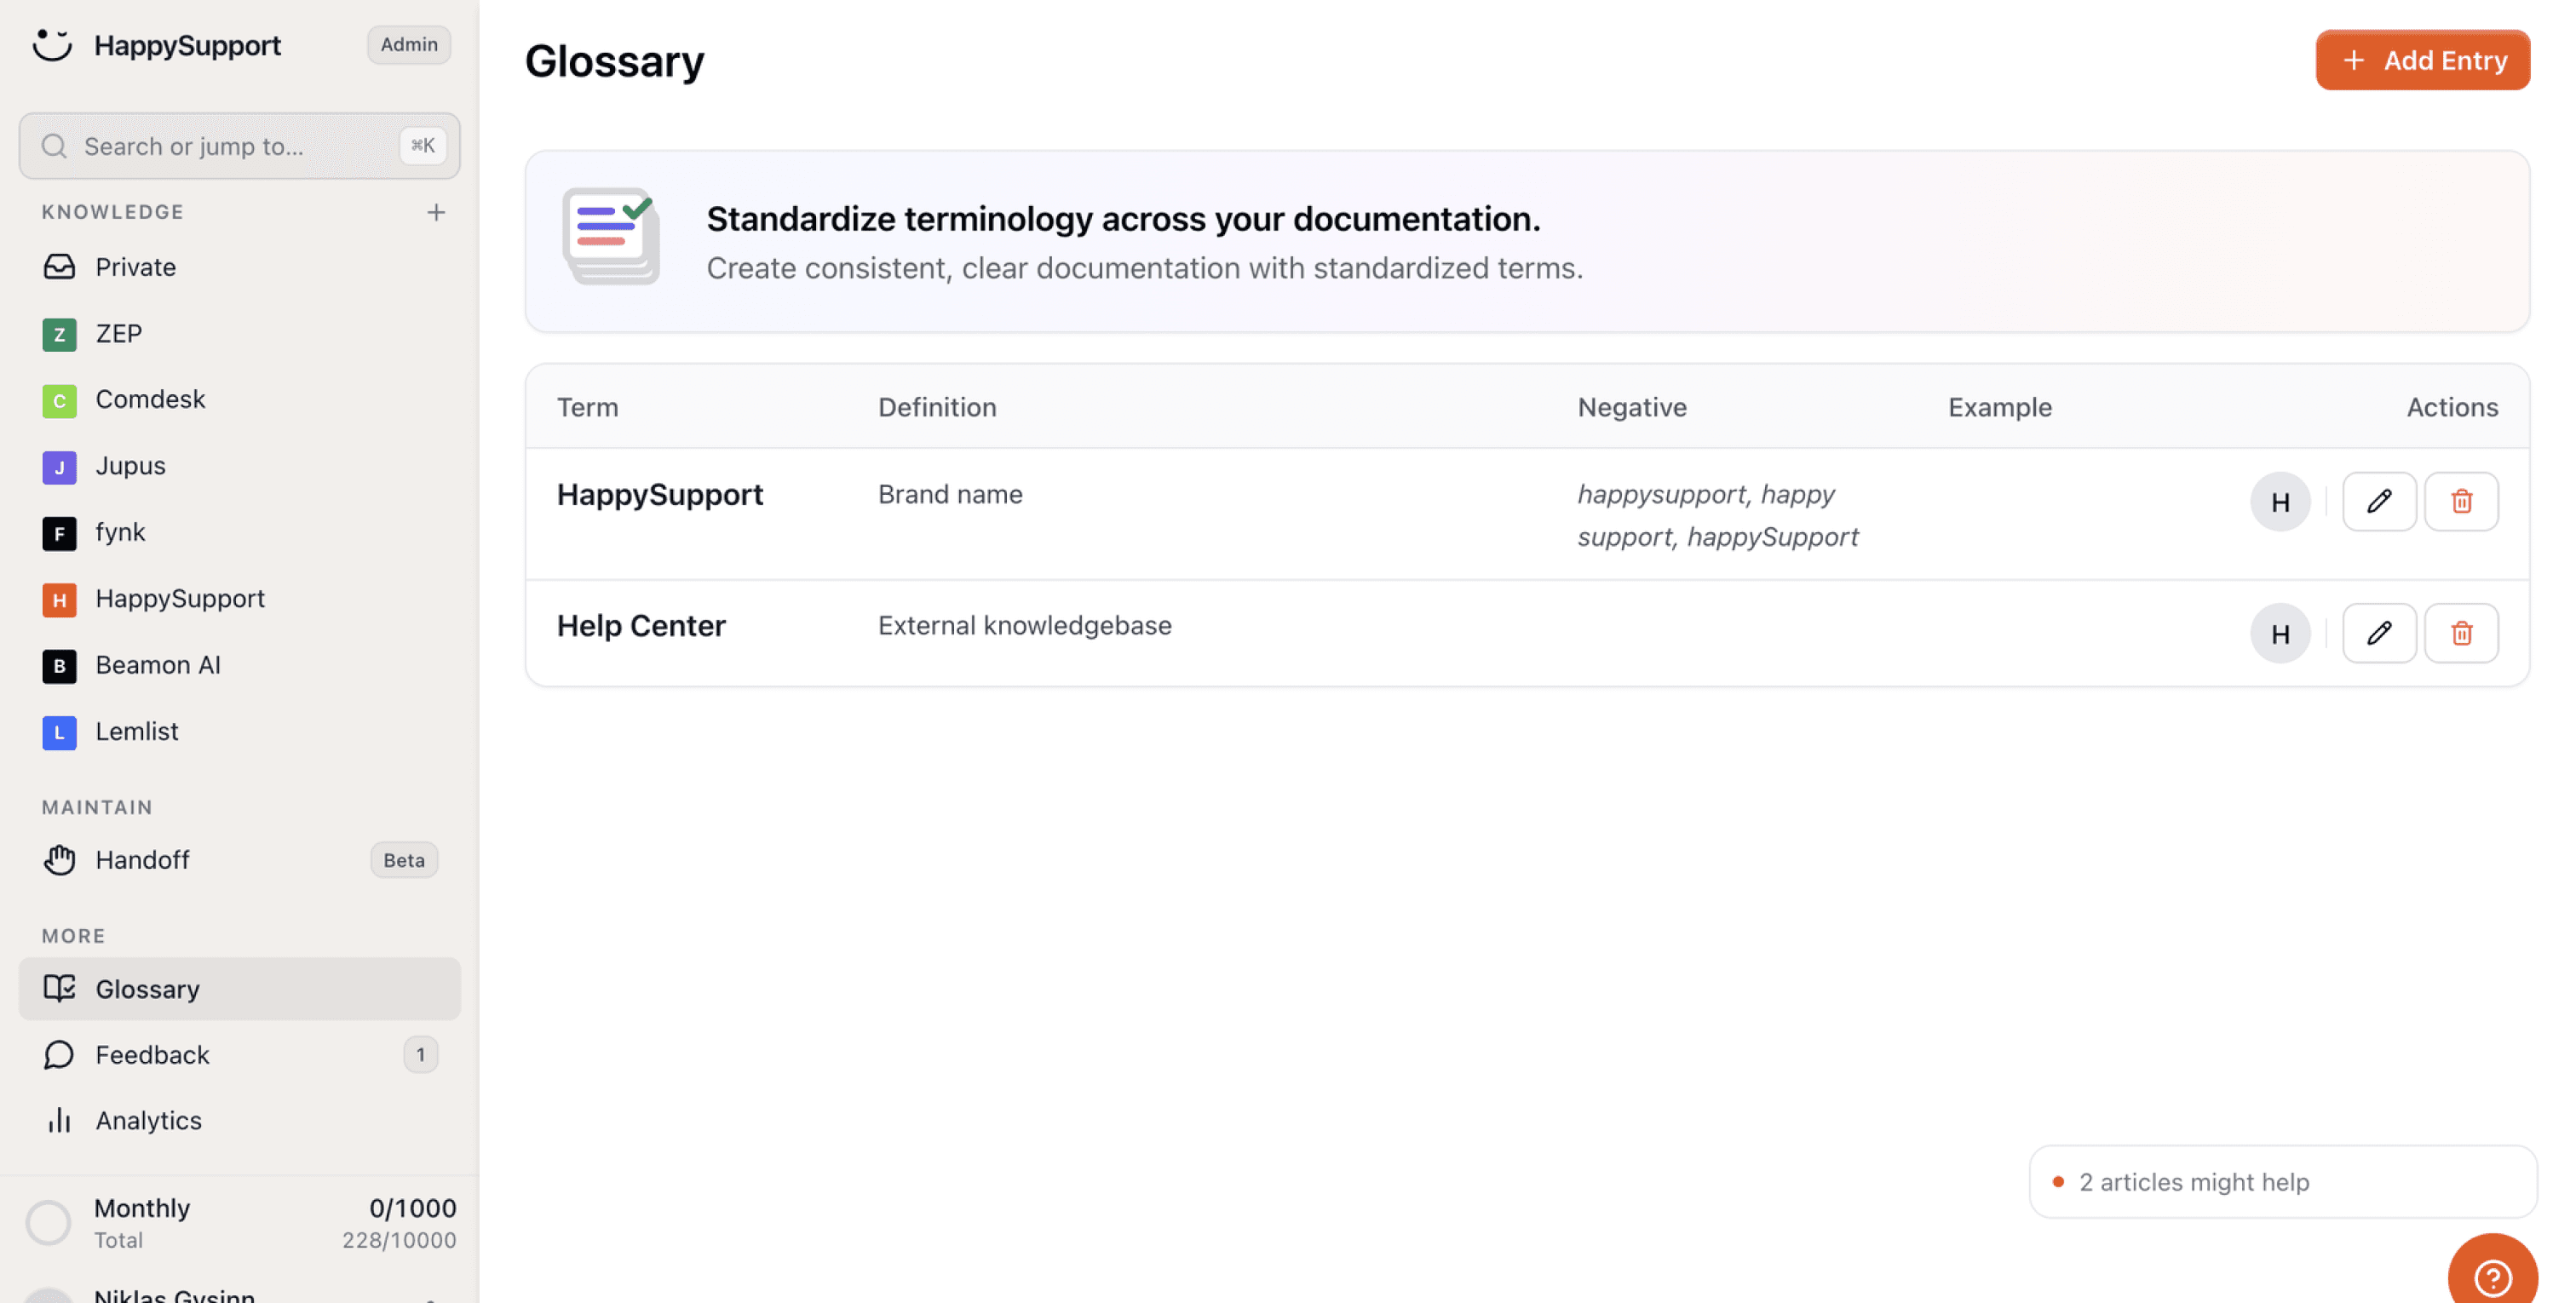
Task: Click the H avatar in HappySupport row
Action: 2280,502
